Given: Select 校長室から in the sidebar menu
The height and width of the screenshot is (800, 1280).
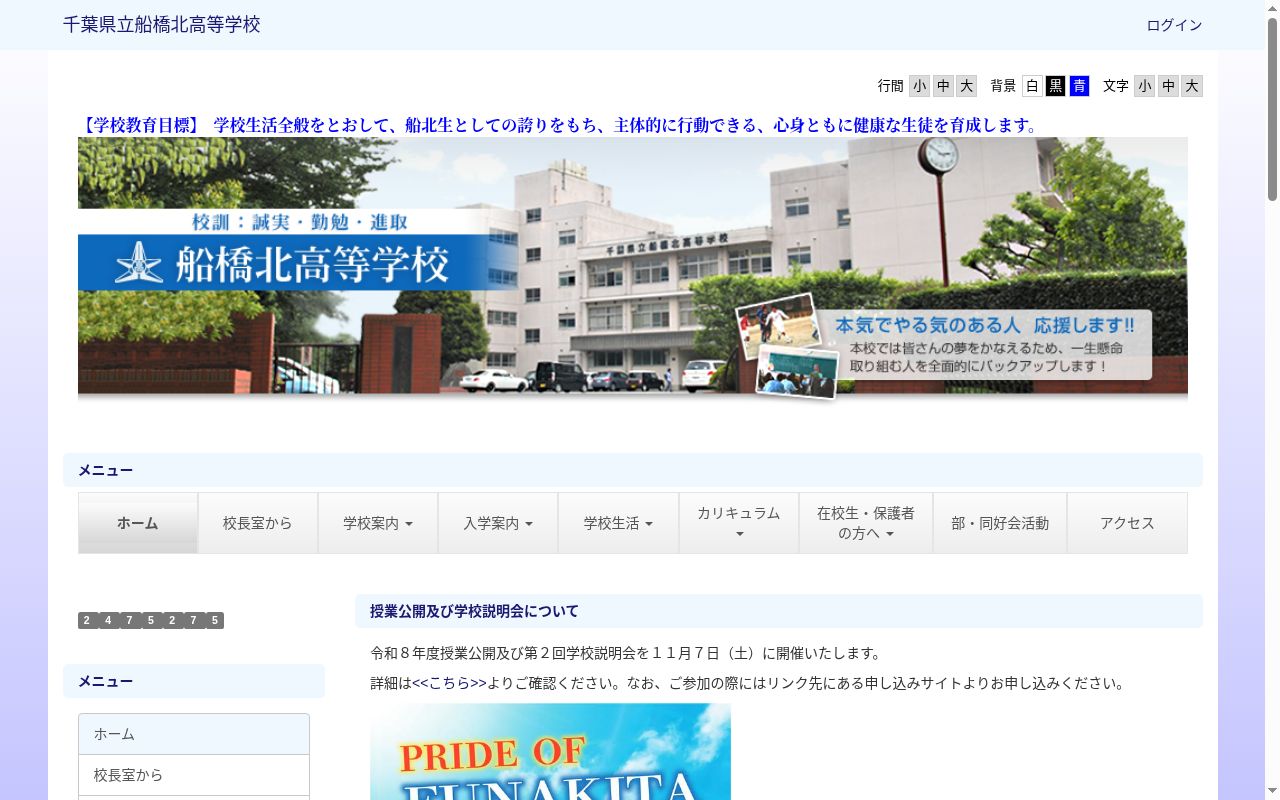Looking at the screenshot, I should click(194, 775).
